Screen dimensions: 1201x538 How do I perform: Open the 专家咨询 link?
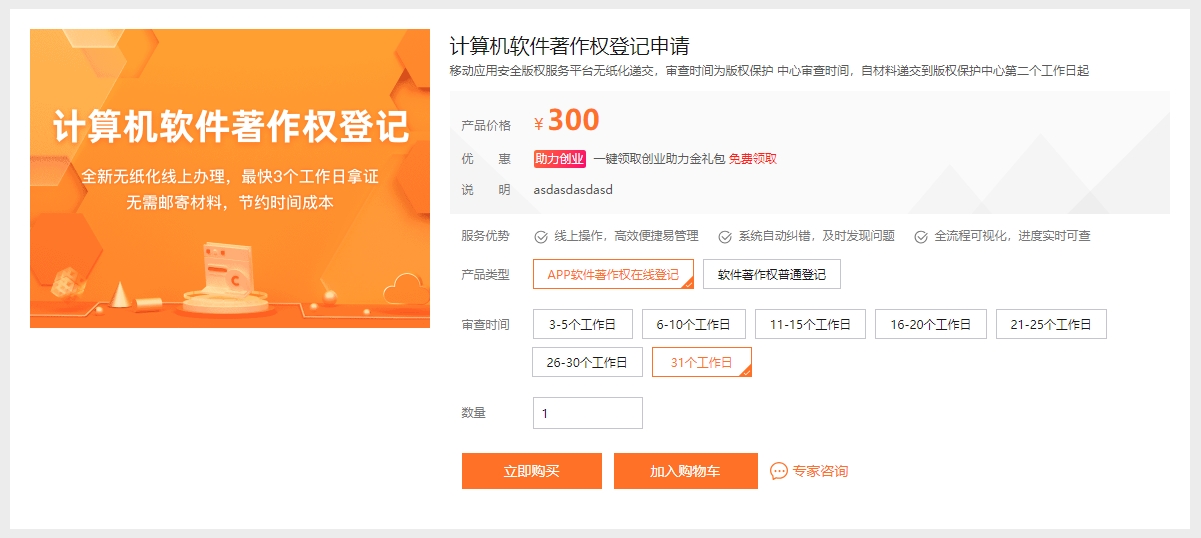click(x=820, y=471)
